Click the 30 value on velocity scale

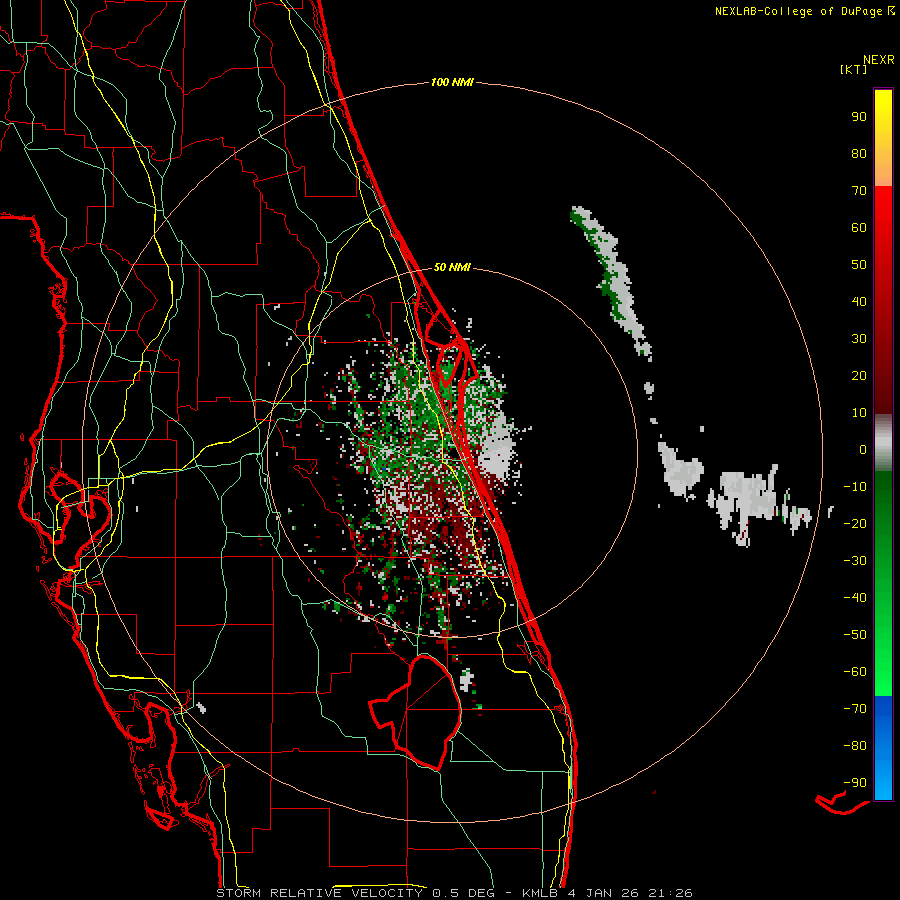click(859, 339)
